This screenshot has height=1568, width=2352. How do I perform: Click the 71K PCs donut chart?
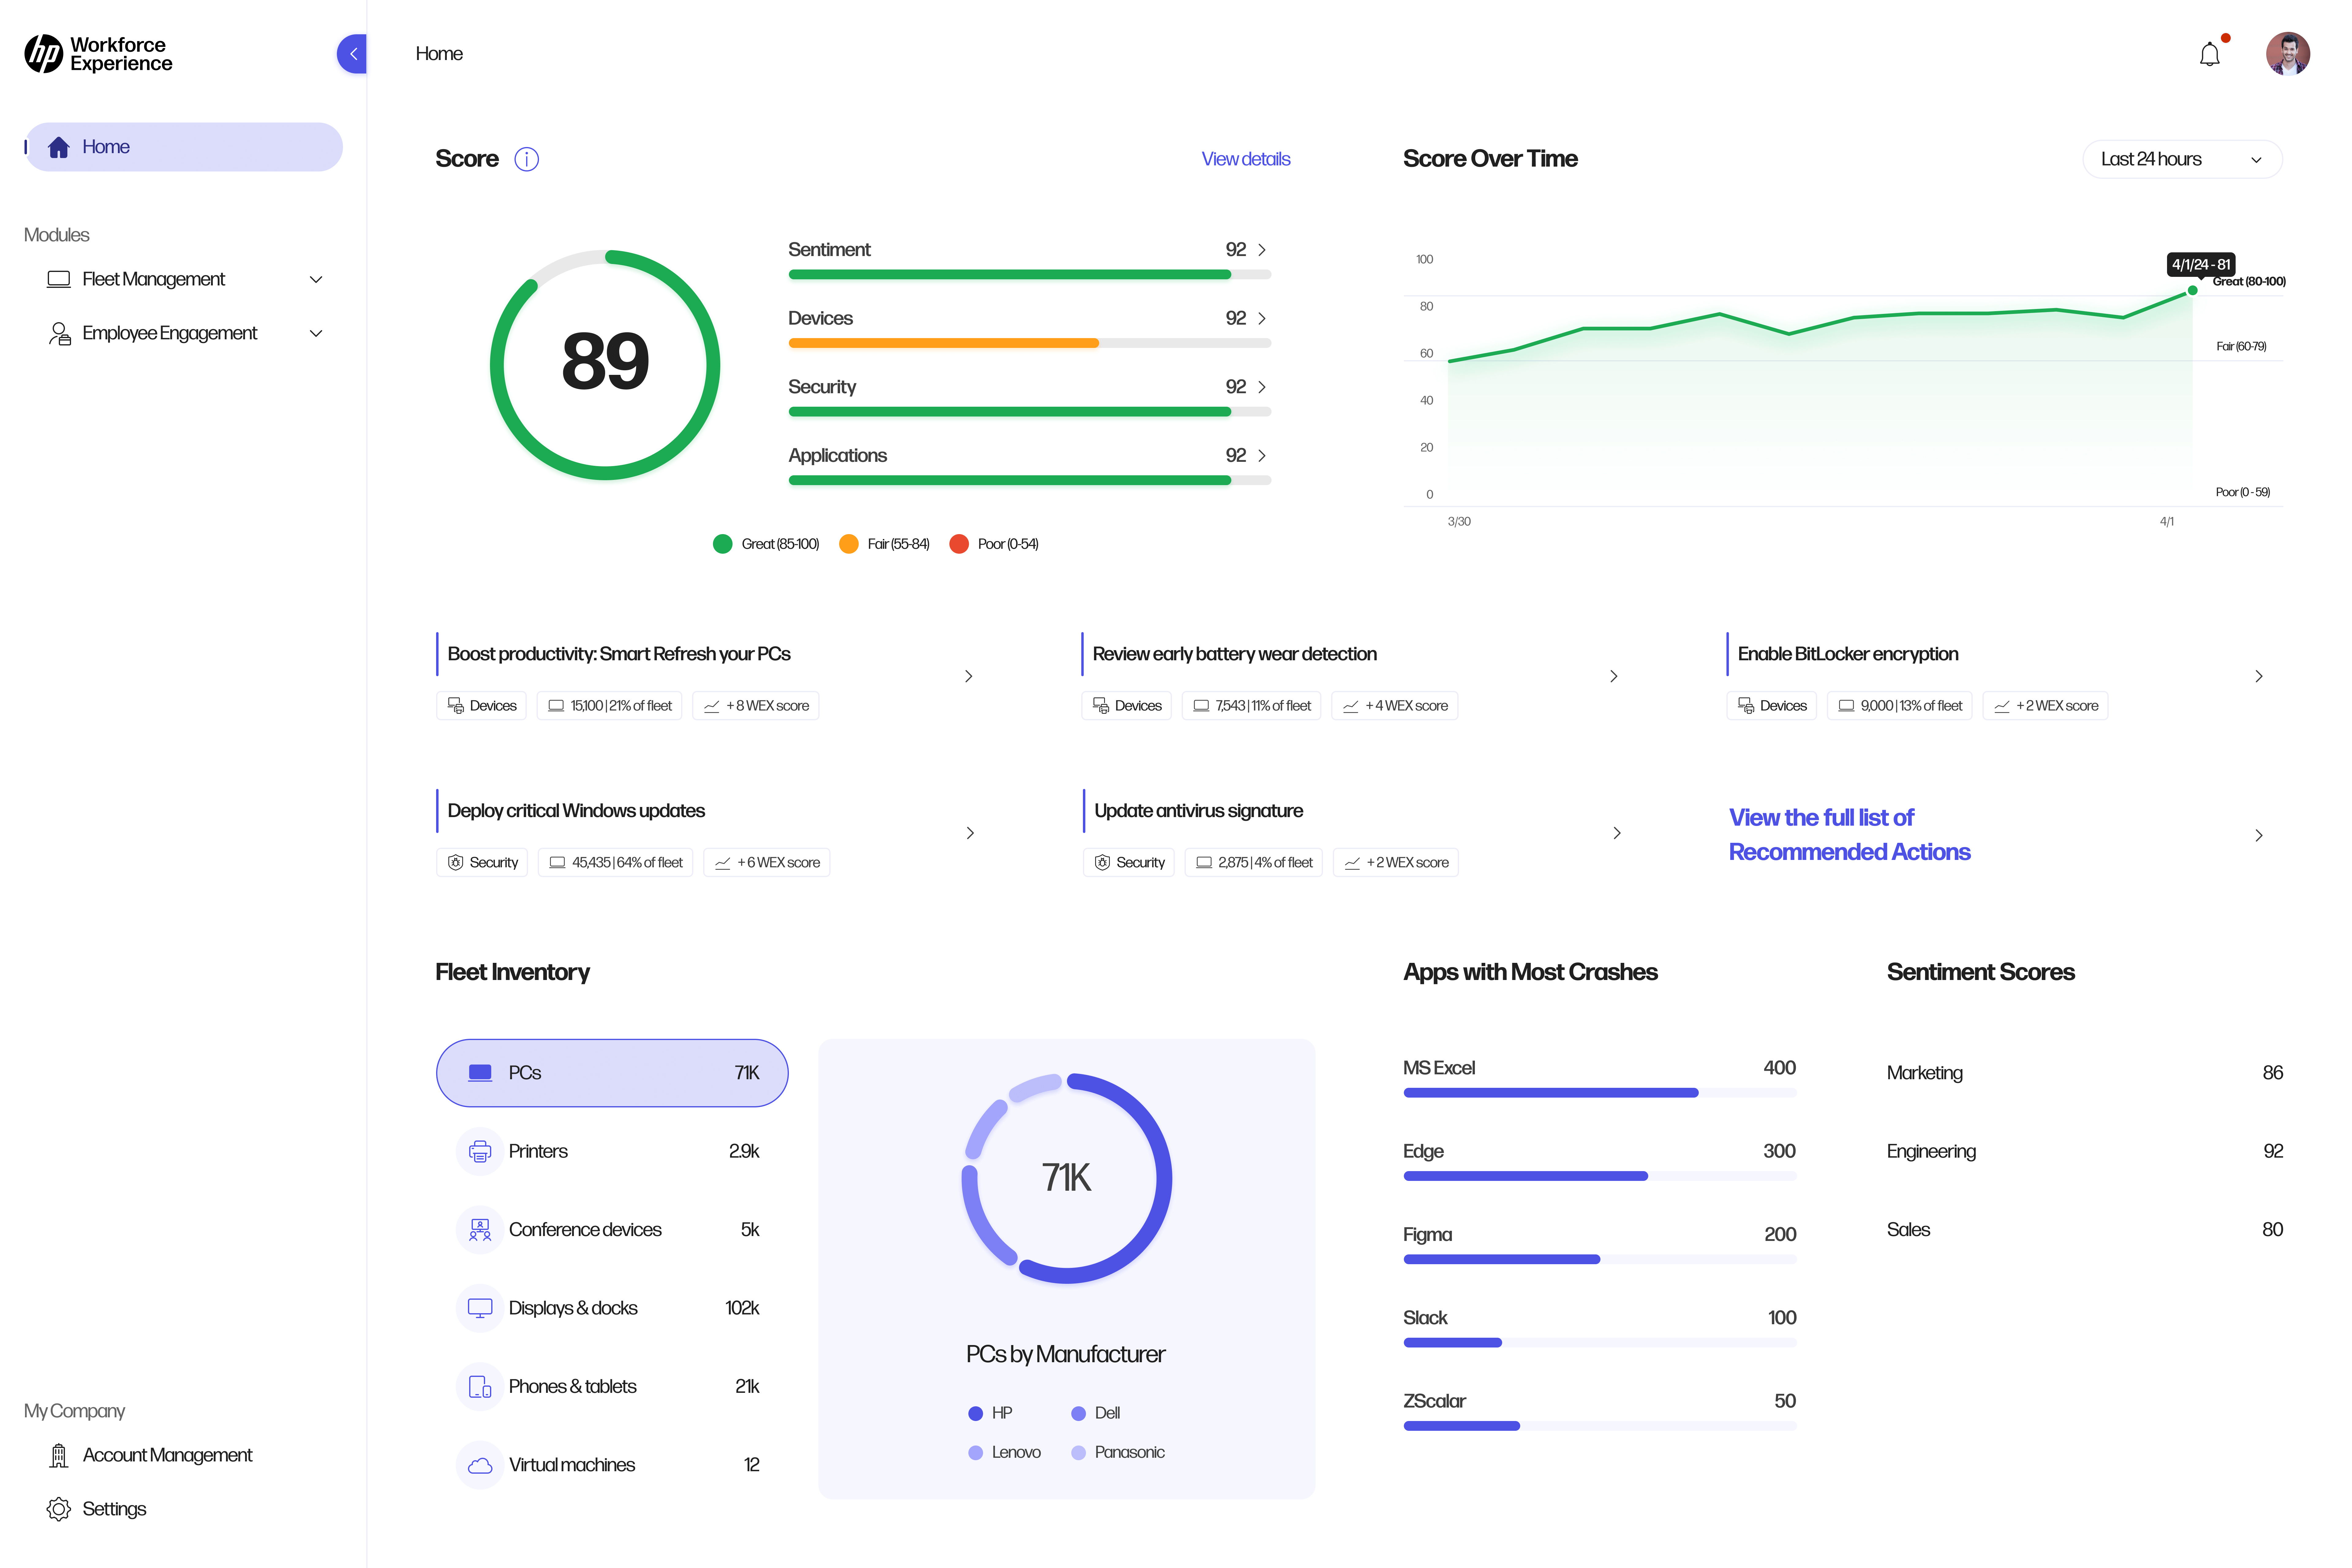1067,1178
